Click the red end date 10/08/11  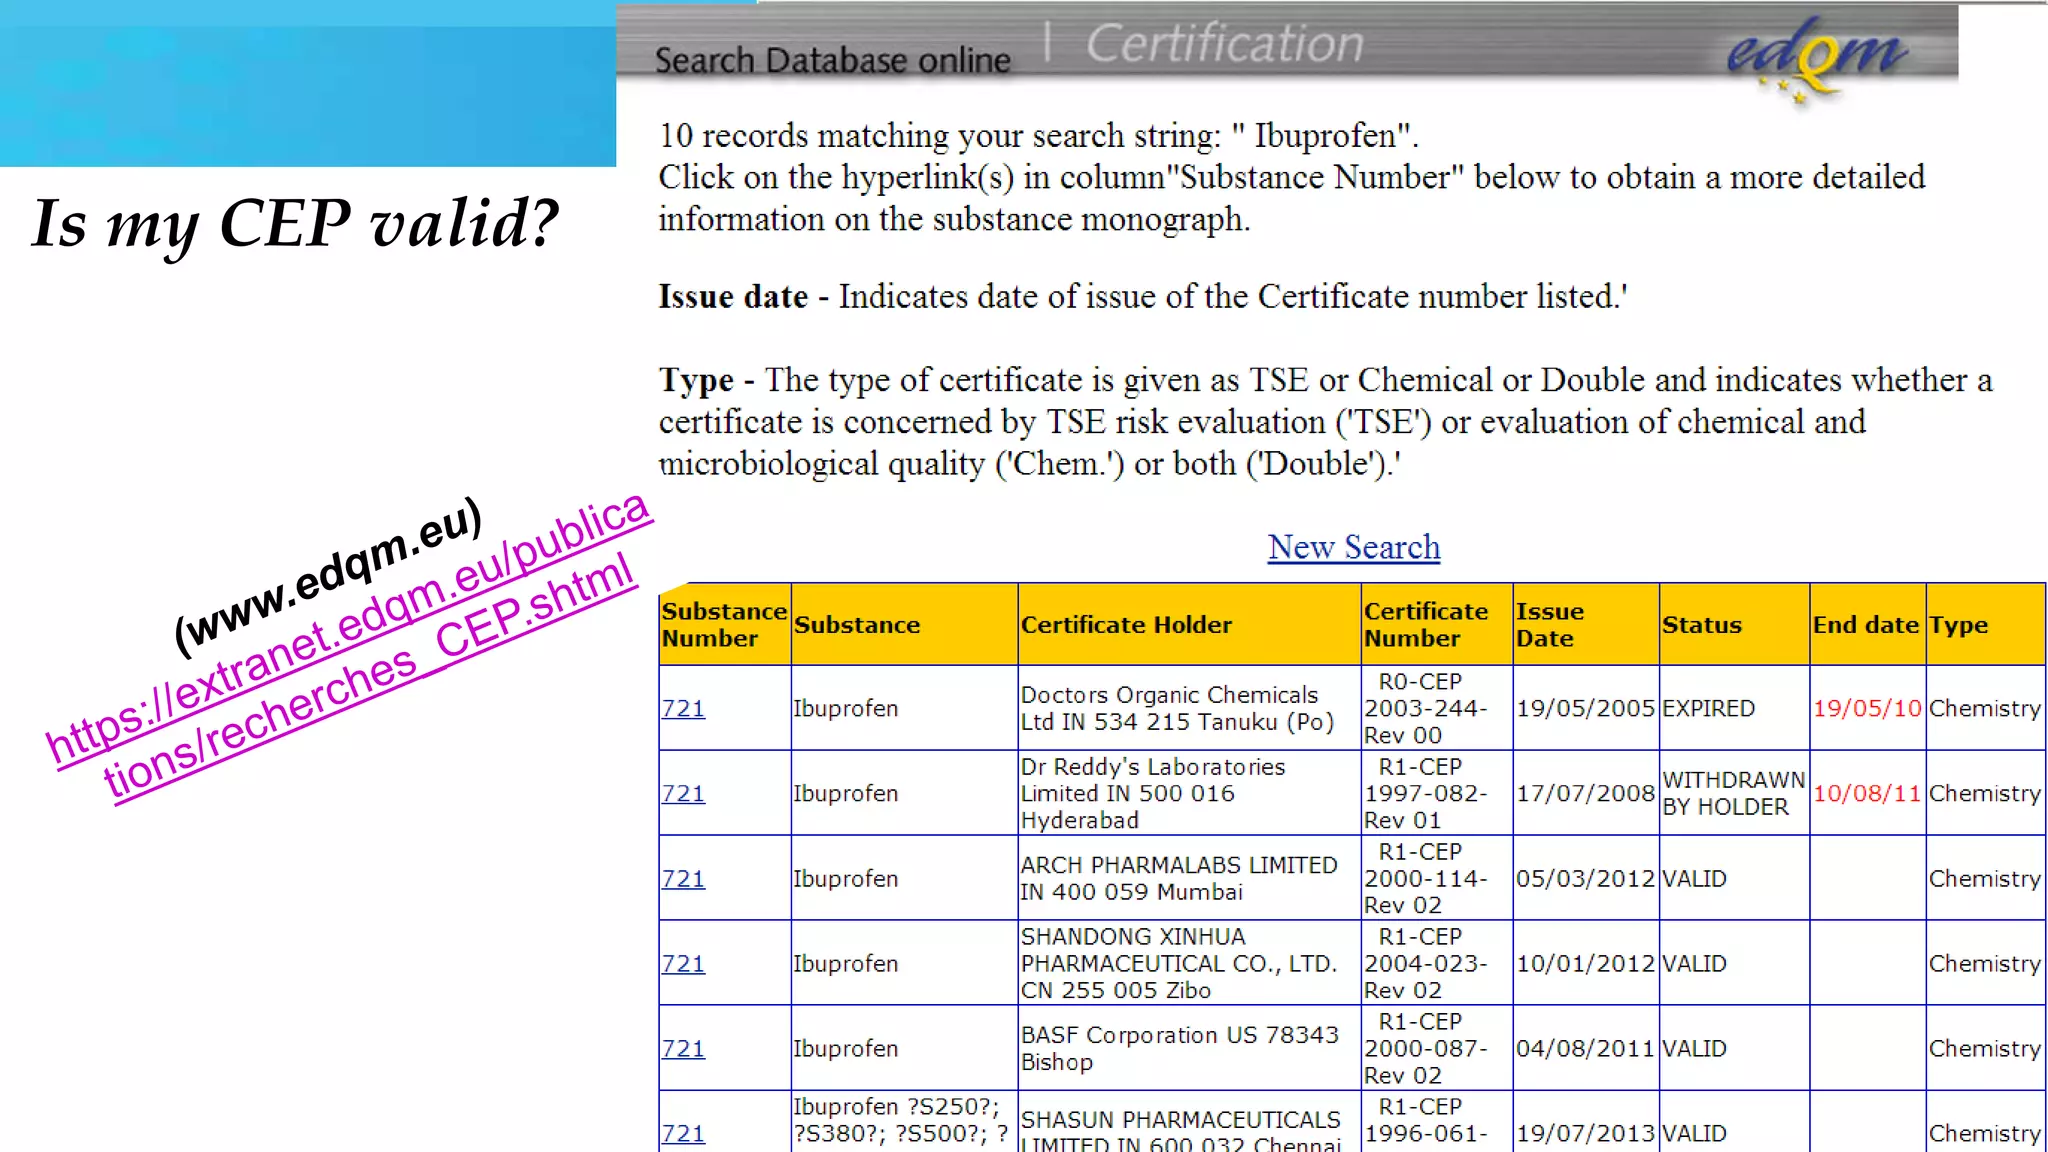(x=1866, y=794)
